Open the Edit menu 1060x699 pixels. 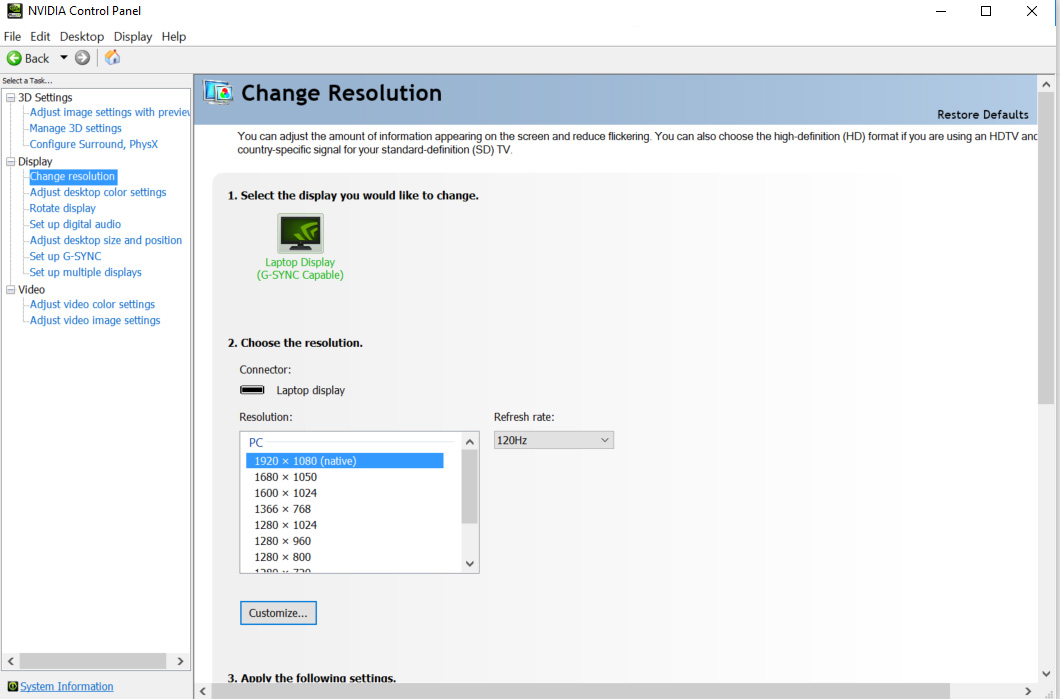click(x=41, y=37)
